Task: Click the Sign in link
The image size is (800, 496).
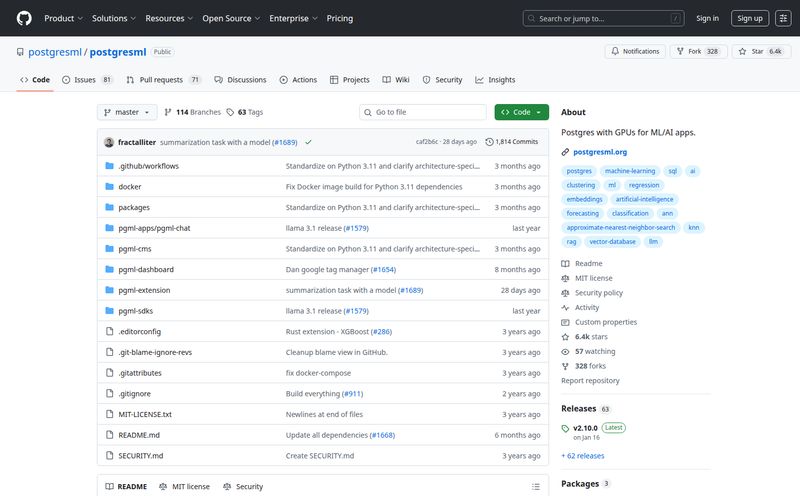Action: point(707,18)
